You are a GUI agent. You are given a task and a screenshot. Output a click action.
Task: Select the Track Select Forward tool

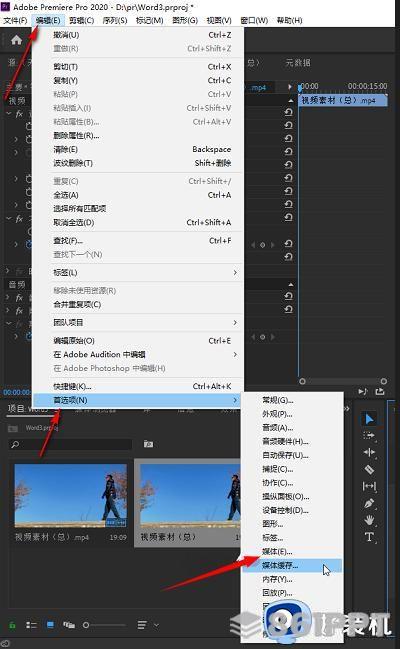[x=369, y=435]
